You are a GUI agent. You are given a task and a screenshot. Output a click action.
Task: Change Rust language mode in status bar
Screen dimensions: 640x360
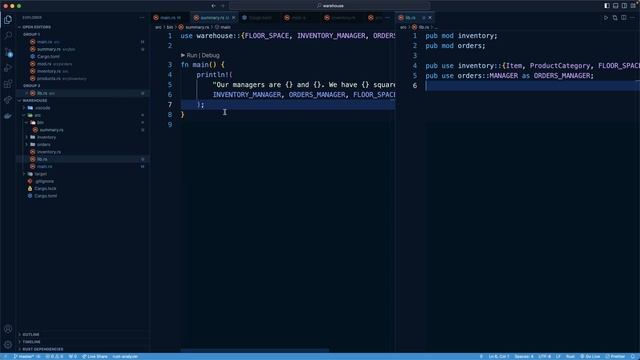pos(570,356)
